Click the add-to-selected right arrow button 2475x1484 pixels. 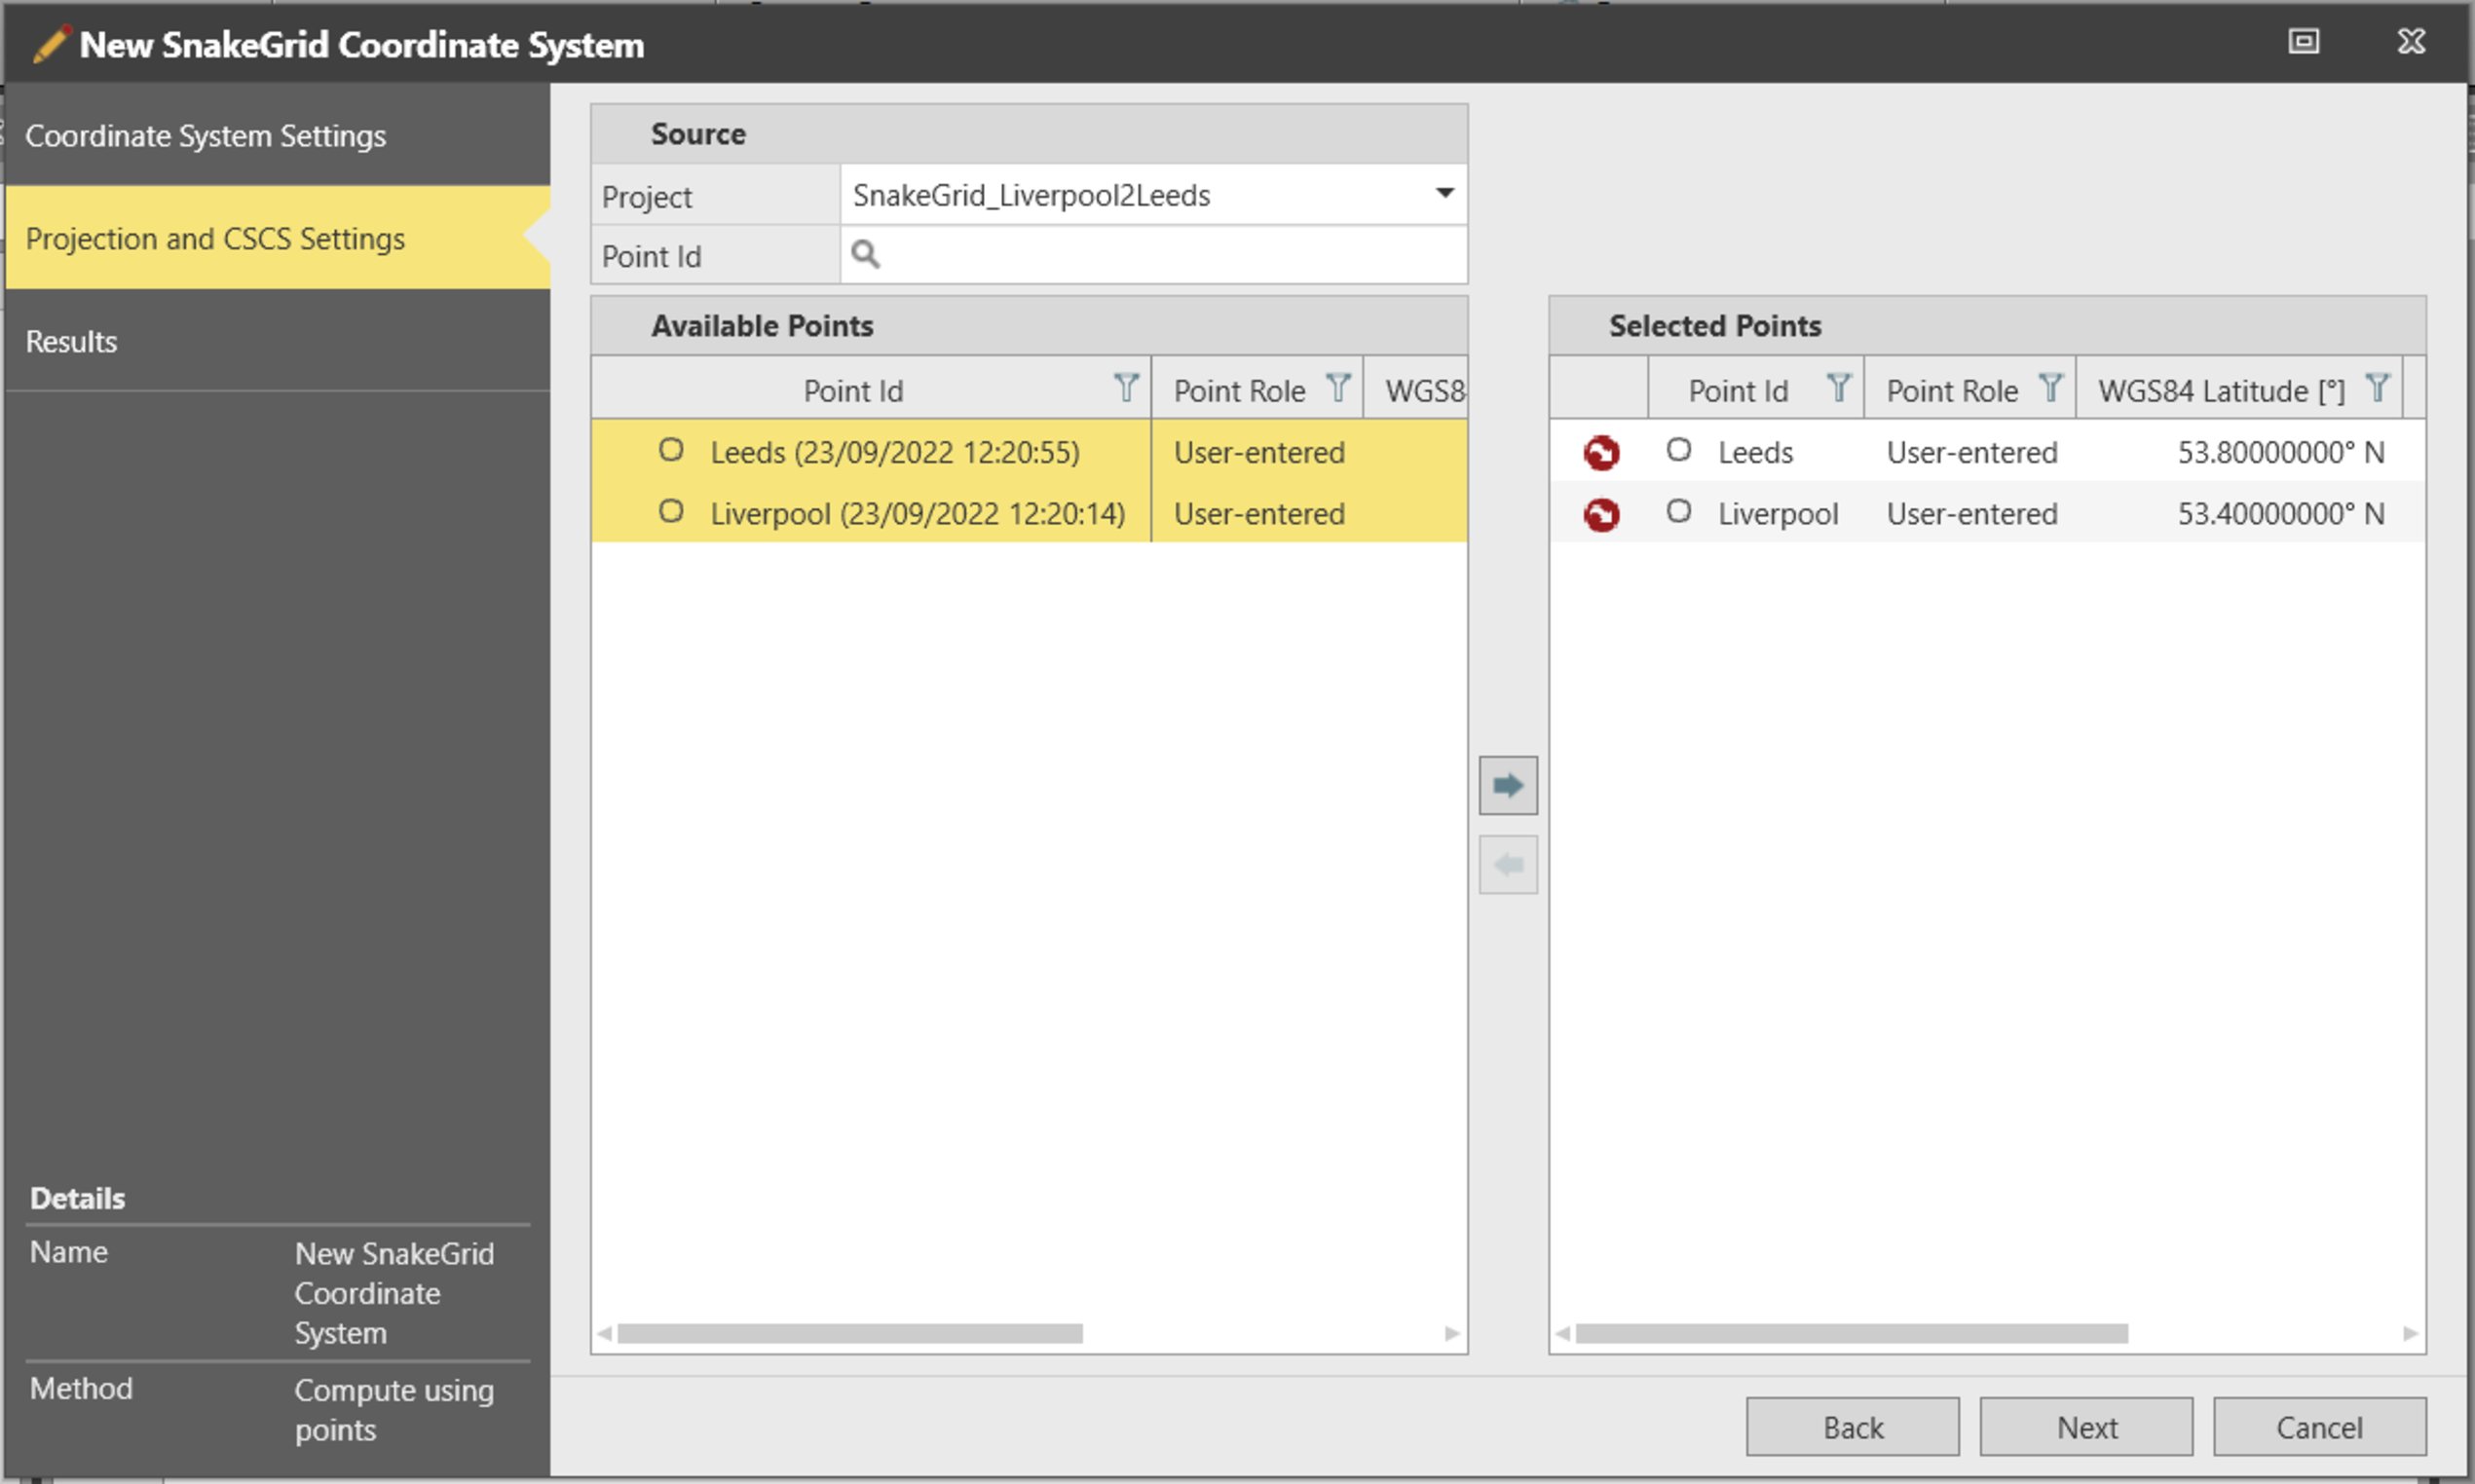(1508, 785)
